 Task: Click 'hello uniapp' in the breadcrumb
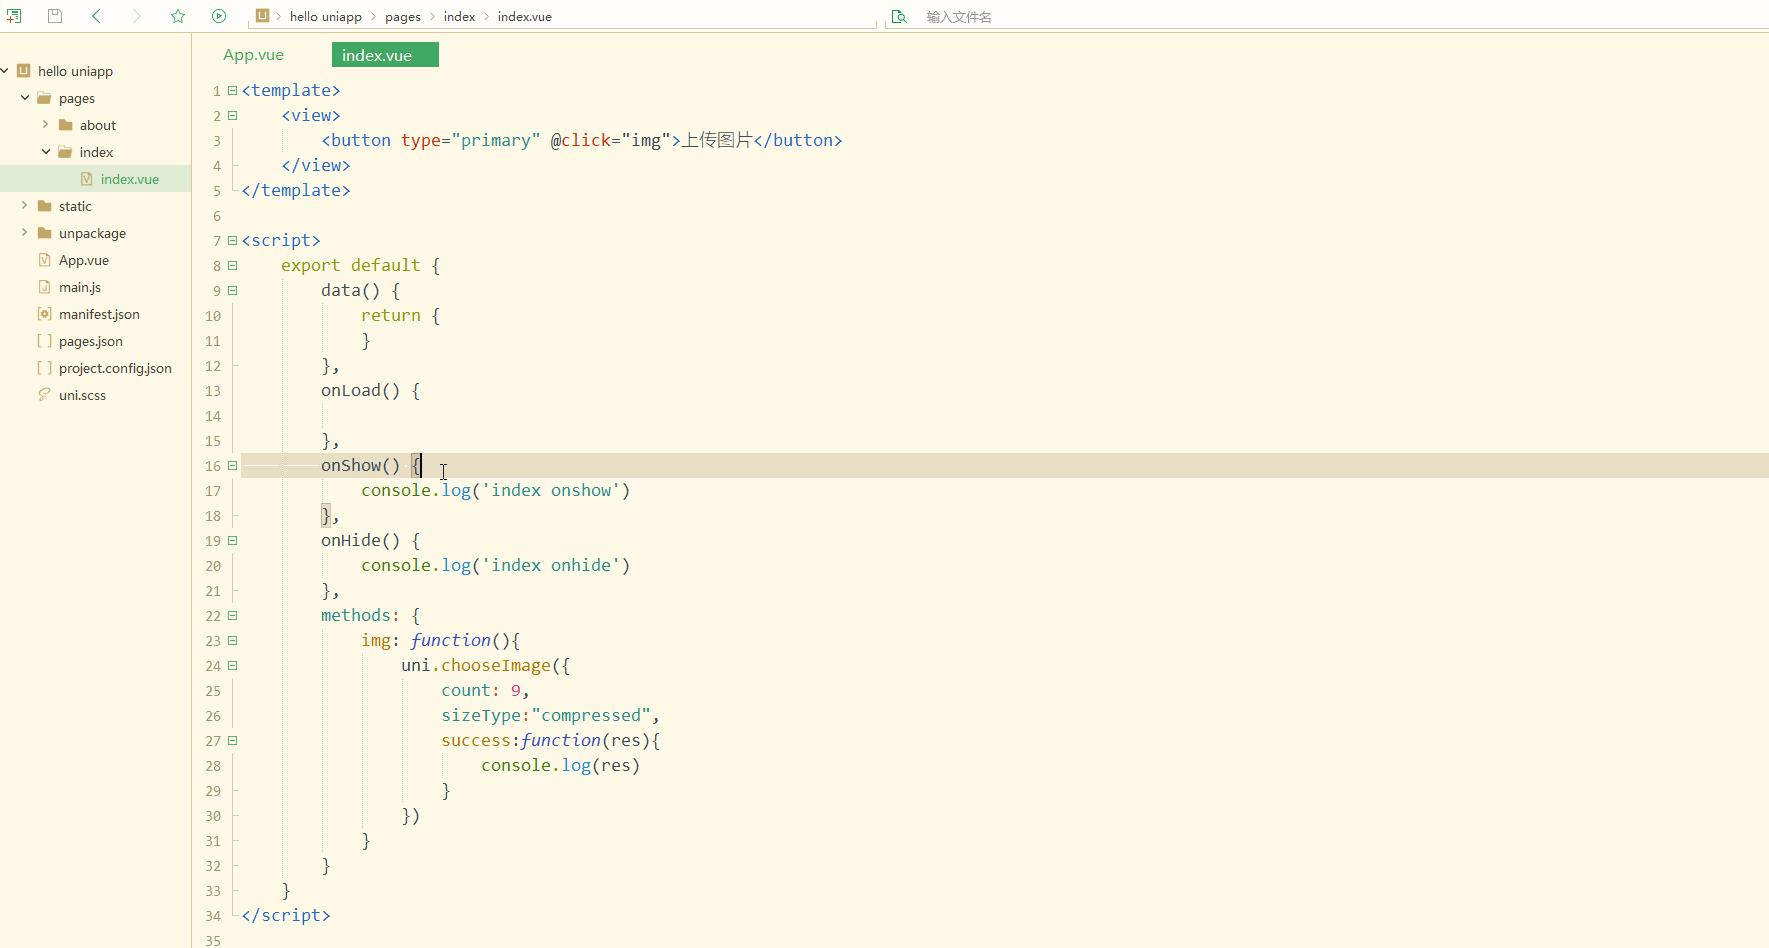pyautogui.click(x=326, y=16)
